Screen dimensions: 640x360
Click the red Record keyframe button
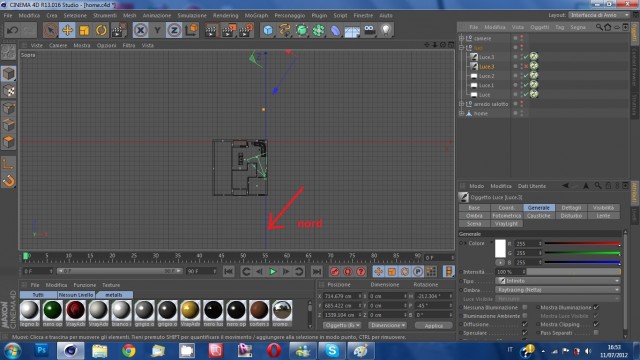tap(335, 271)
